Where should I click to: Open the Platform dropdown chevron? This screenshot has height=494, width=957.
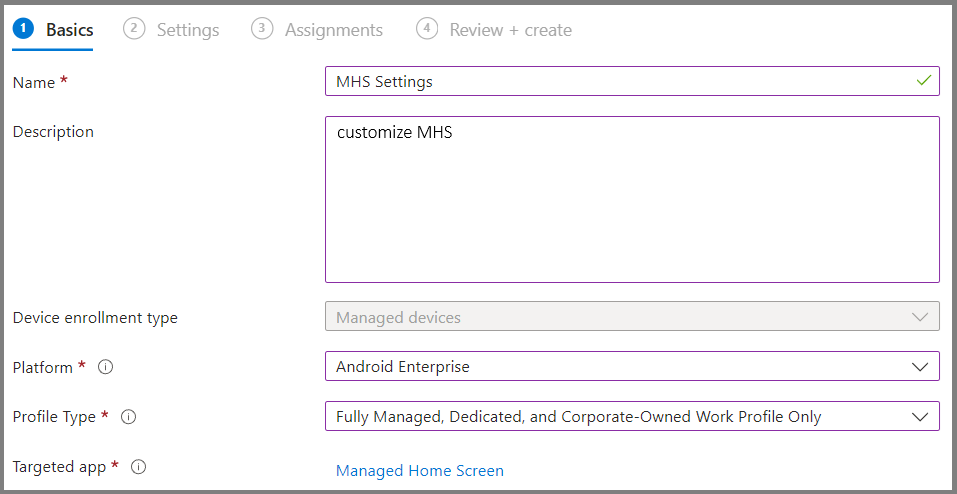tap(920, 367)
